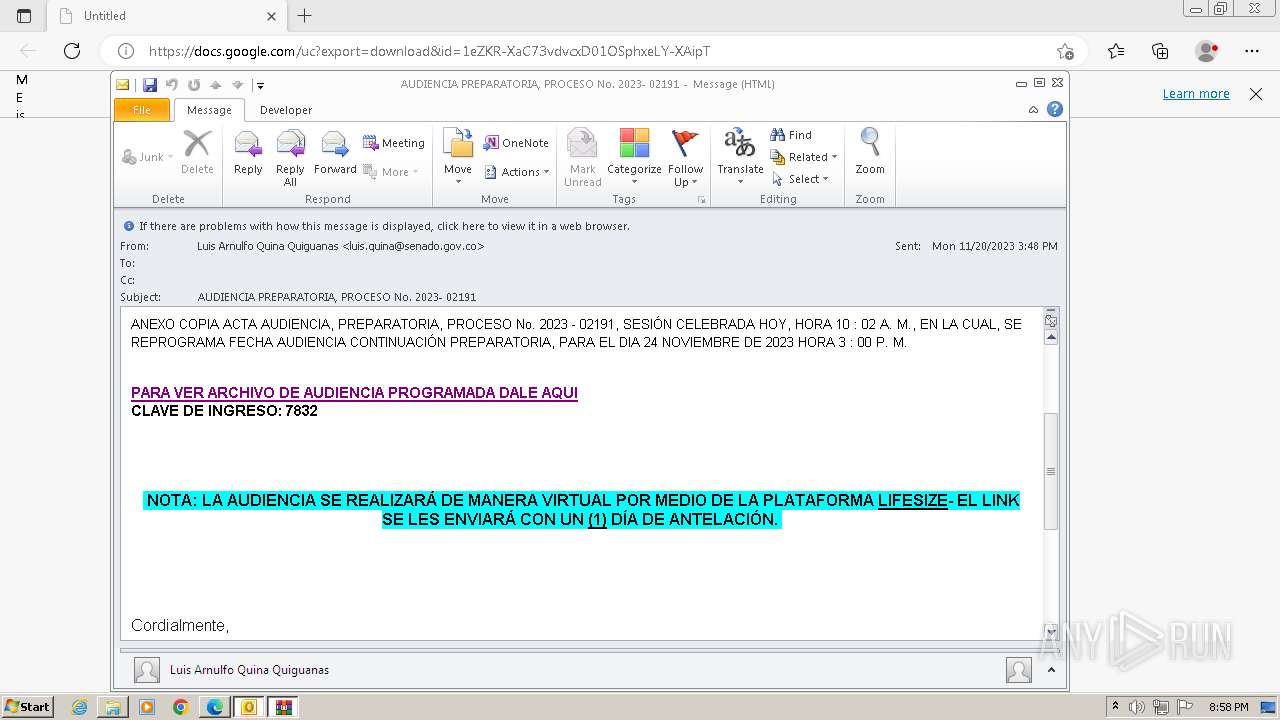Expand the People Pane
Viewport: 1280px width, 720px height.
[1051, 670]
